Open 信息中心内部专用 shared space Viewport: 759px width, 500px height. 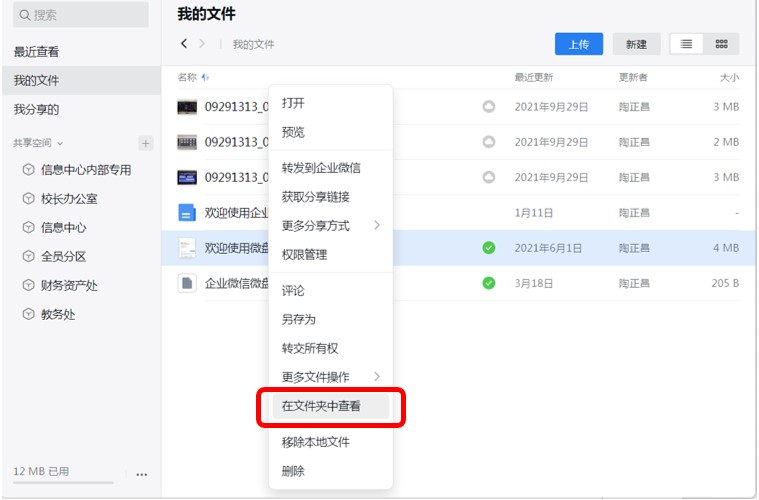[x=85, y=170]
